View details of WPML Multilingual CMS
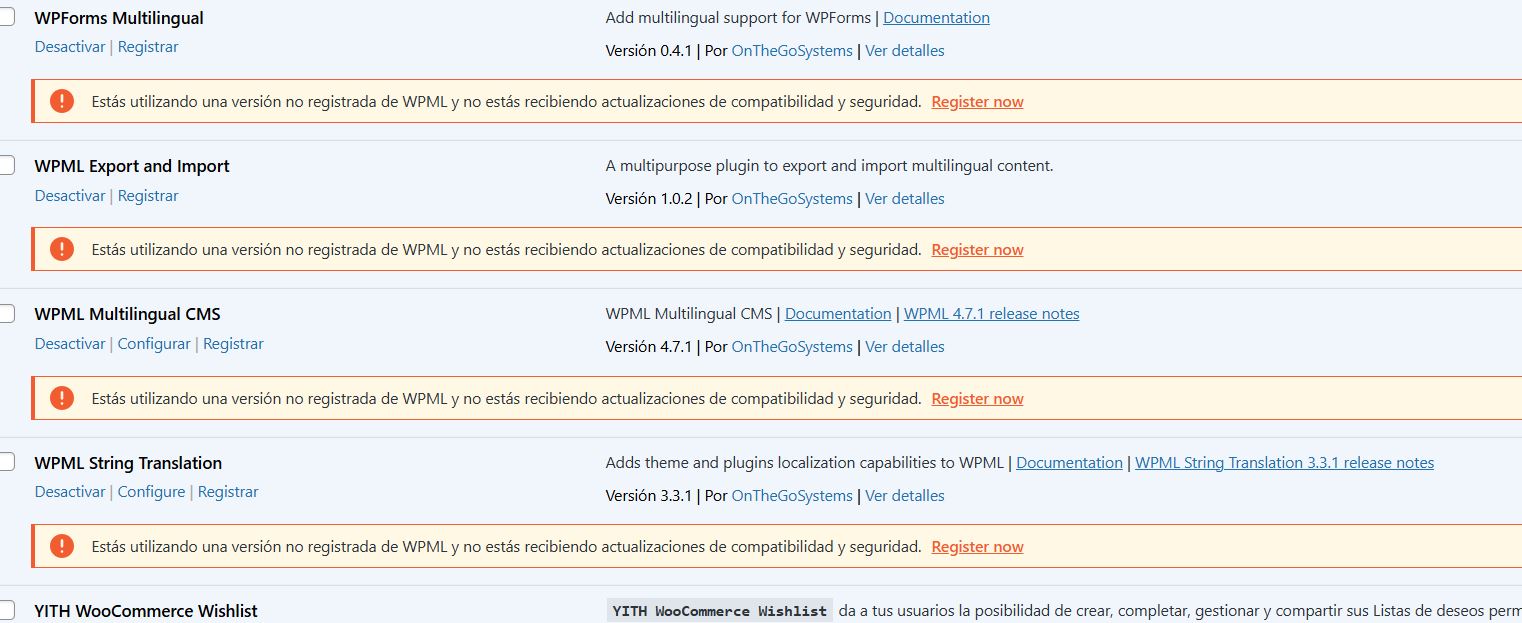 [905, 347]
